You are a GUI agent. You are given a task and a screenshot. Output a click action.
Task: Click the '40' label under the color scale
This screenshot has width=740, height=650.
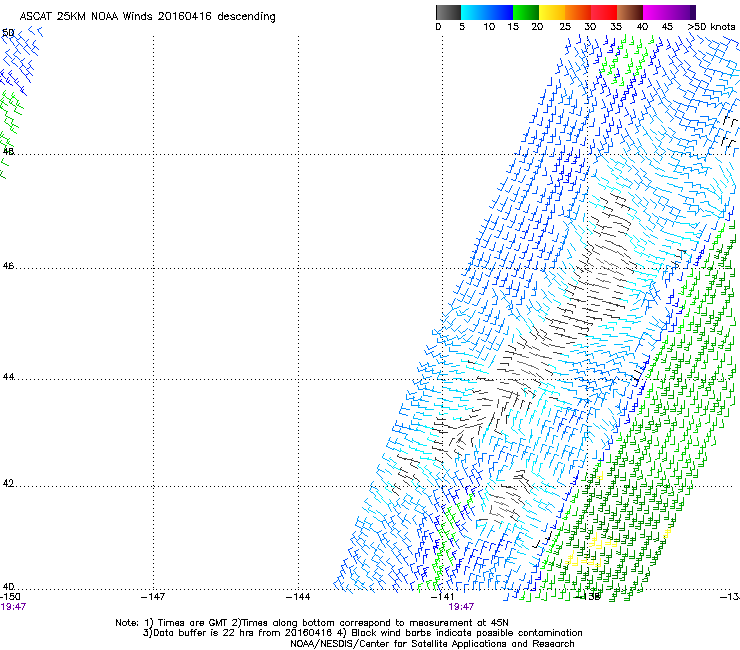click(x=642, y=27)
